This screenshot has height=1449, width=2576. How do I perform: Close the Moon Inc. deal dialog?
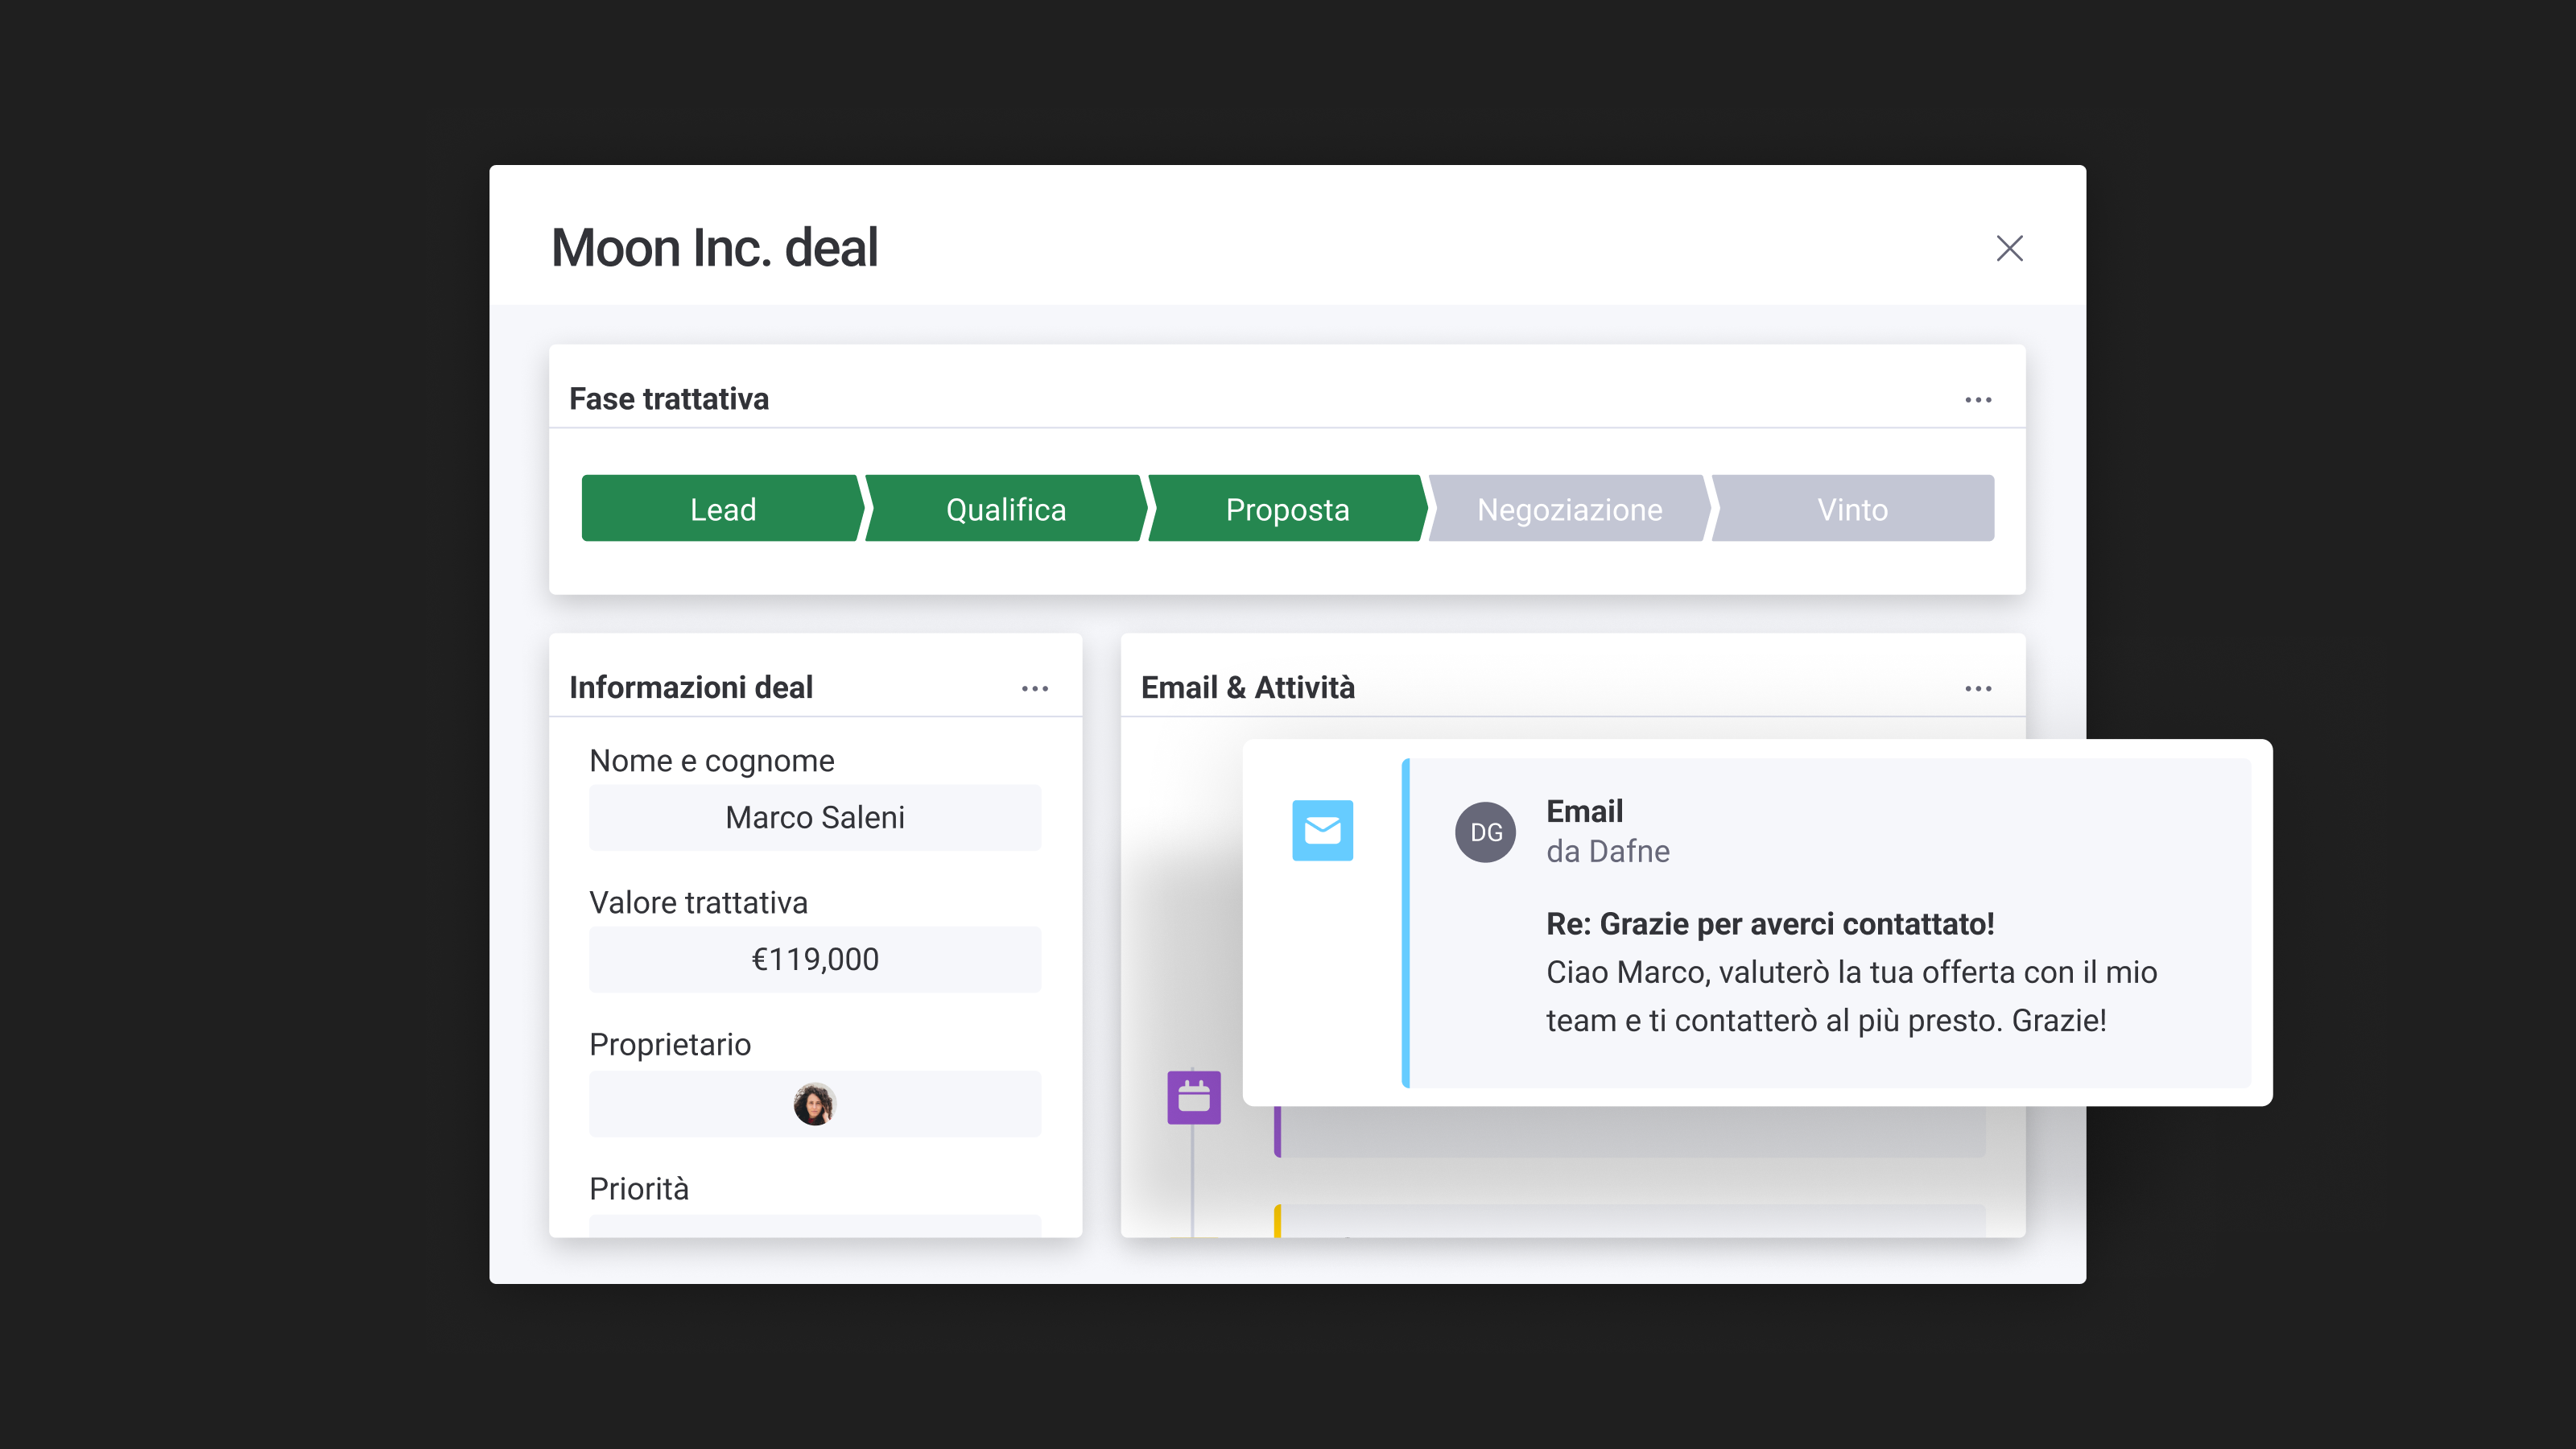pos(2009,248)
